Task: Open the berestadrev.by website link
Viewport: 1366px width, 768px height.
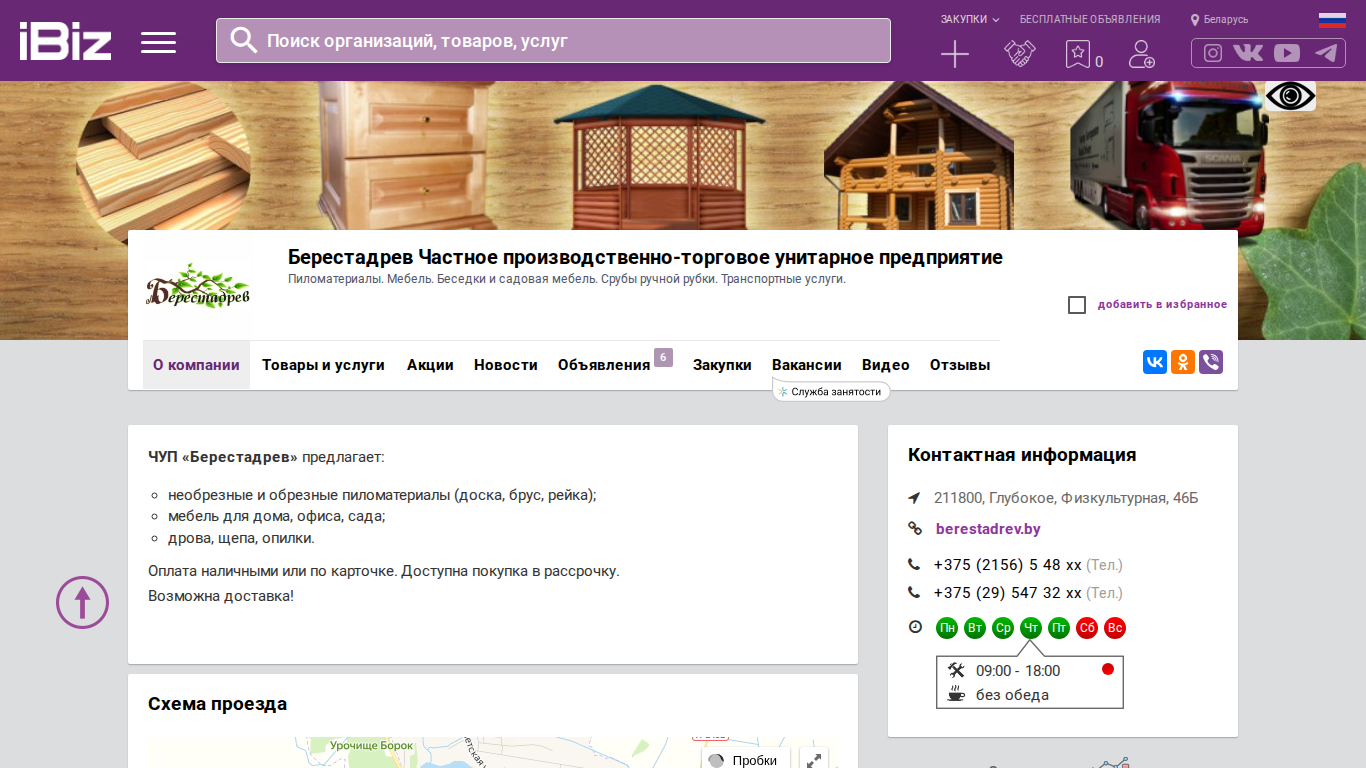Action: [x=988, y=529]
